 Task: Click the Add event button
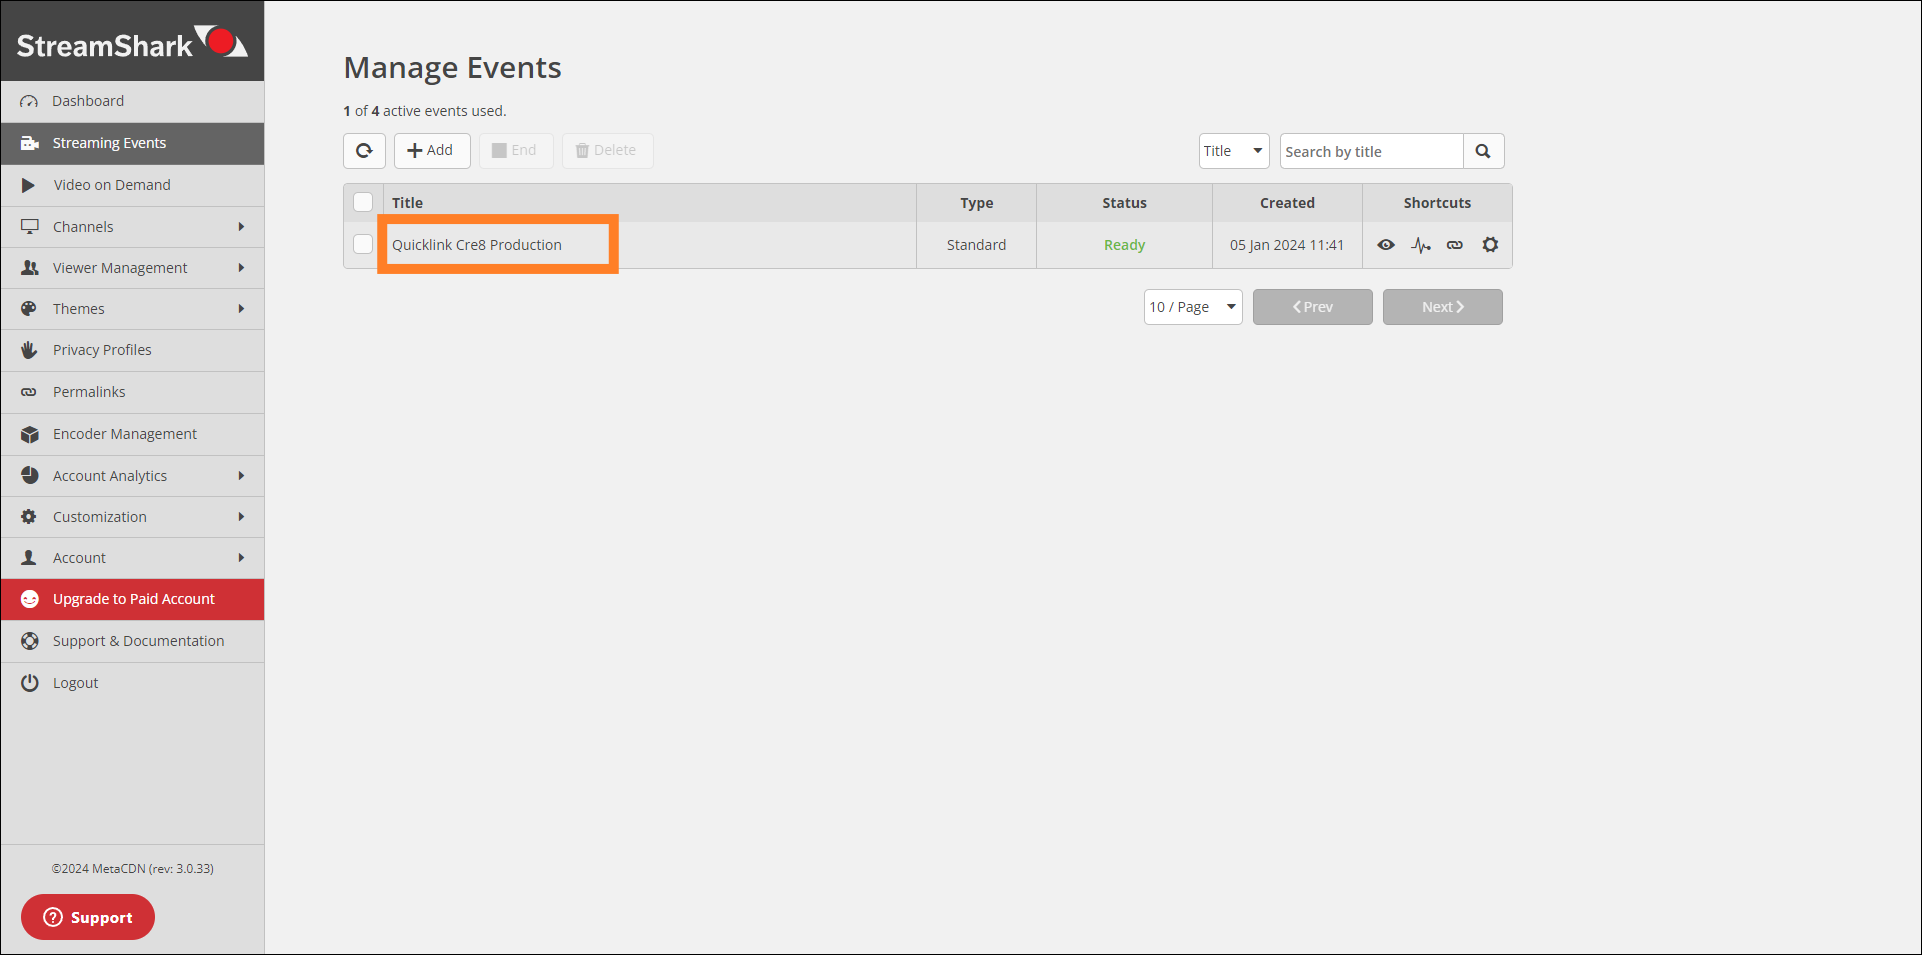point(431,151)
